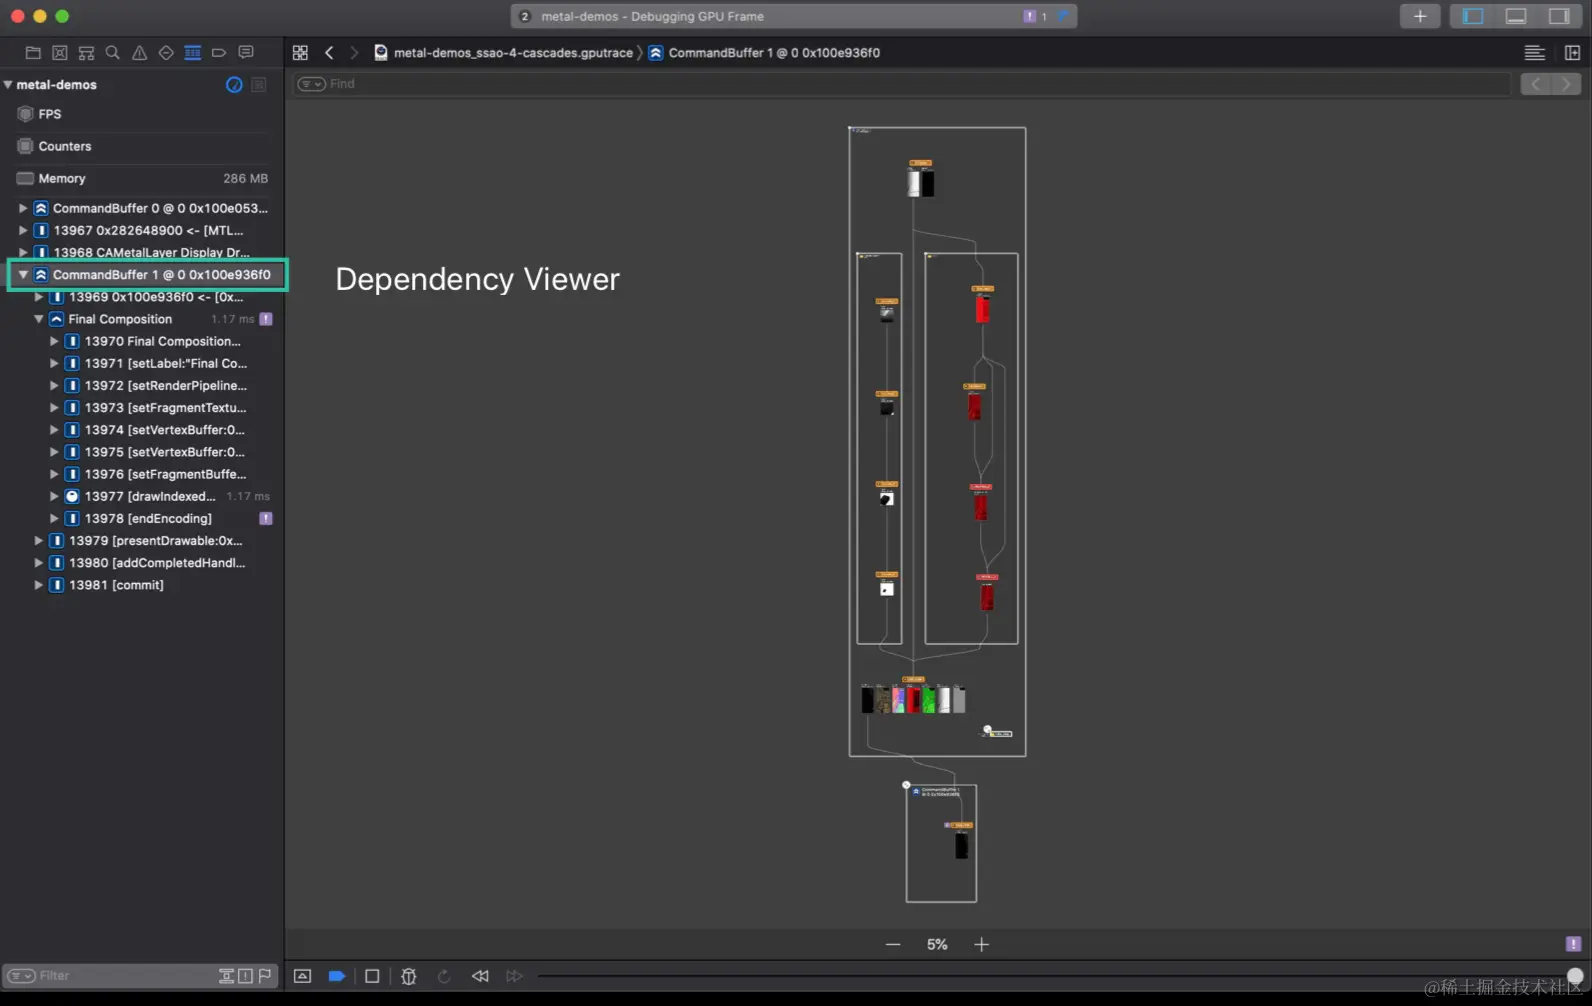Select 13971 setLabel call
This screenshot has height=1006, width=1592.
165,363
